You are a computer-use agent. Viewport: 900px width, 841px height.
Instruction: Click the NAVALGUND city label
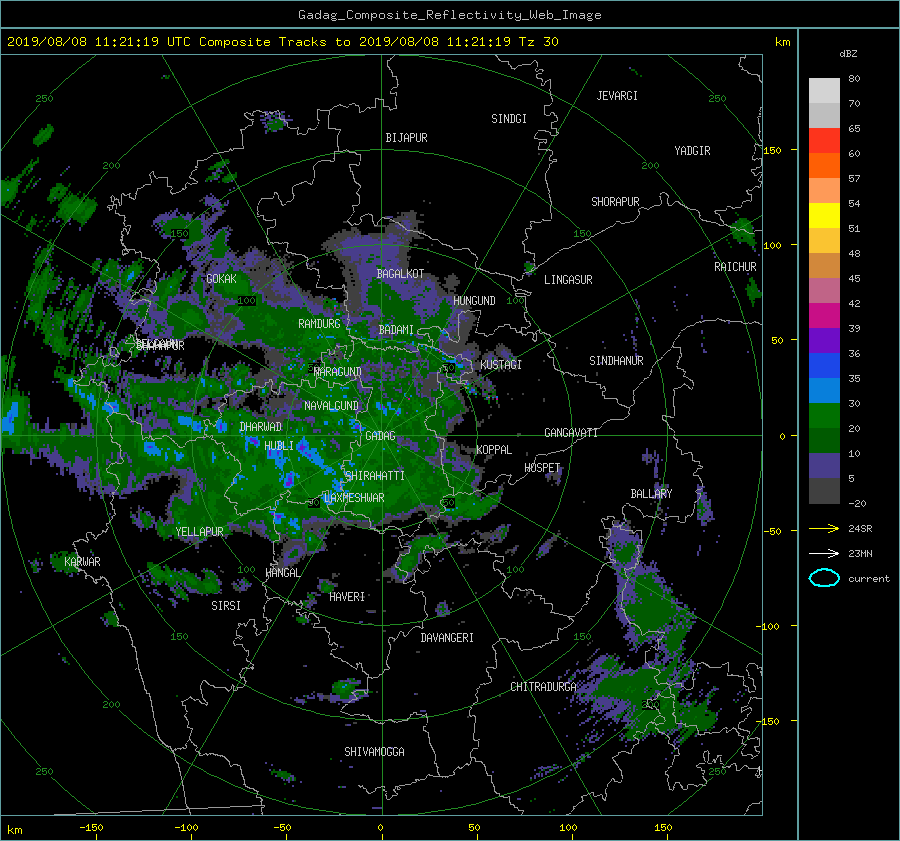[x=331, y=406]
